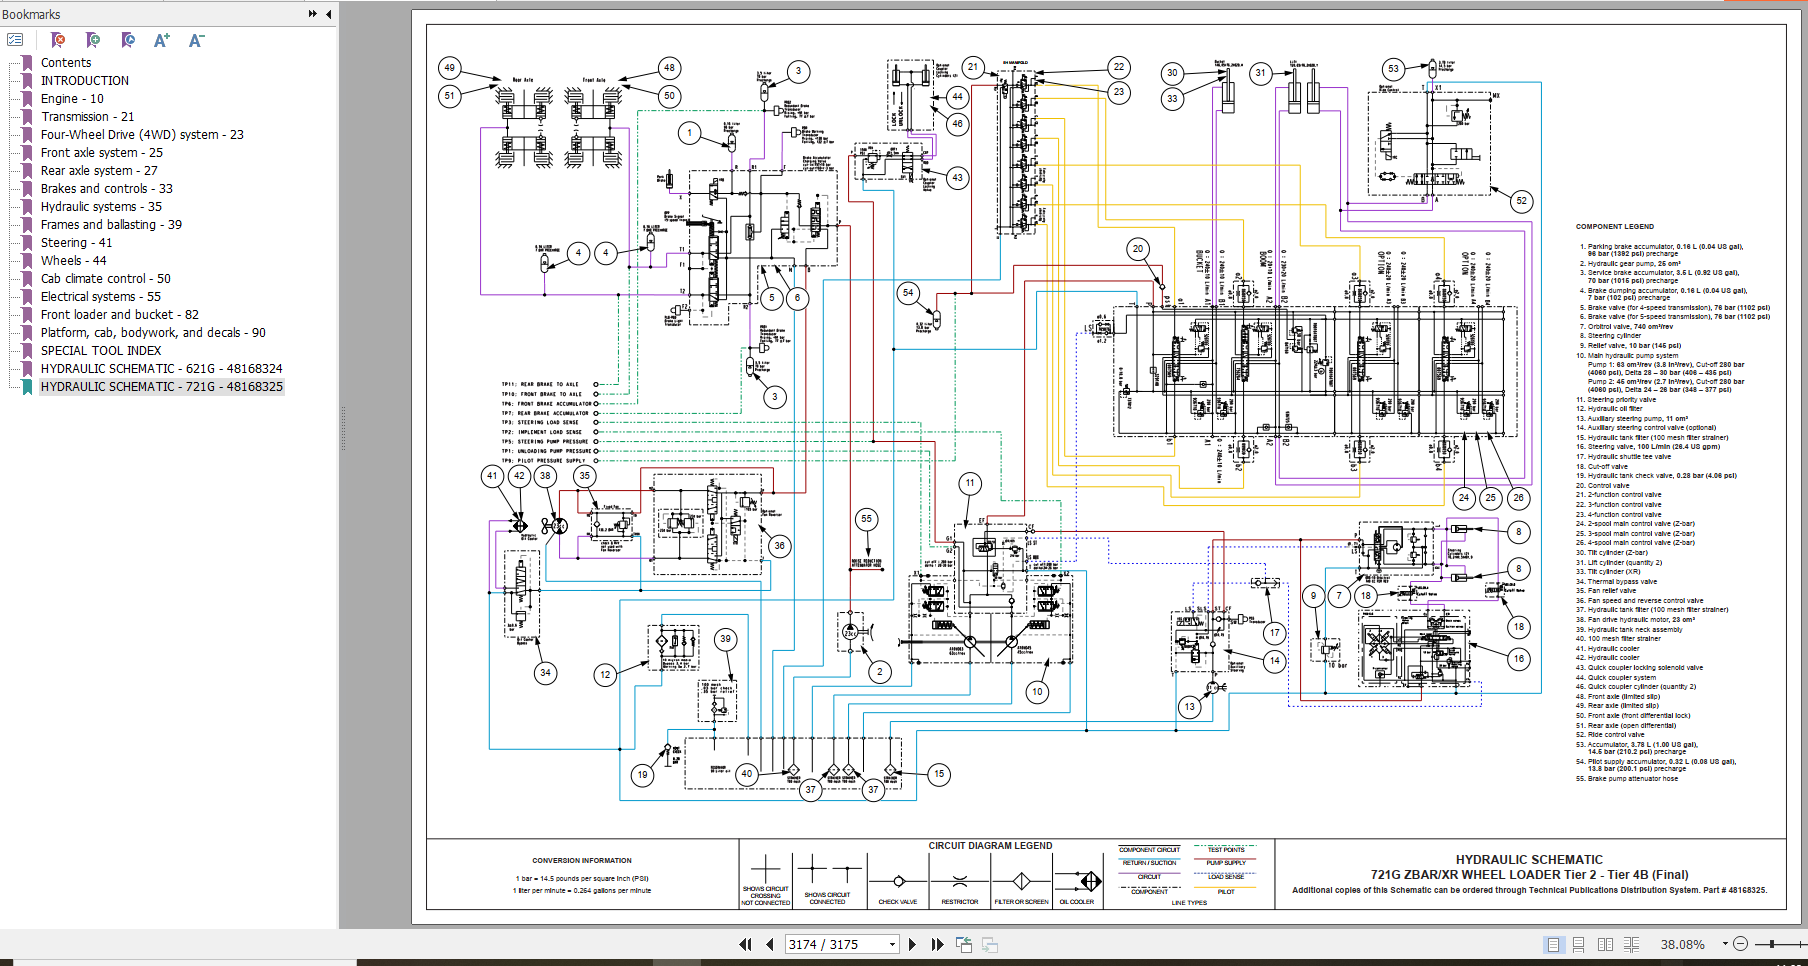Open the zoom percentage dropdown arrow

pos(1725,944)
